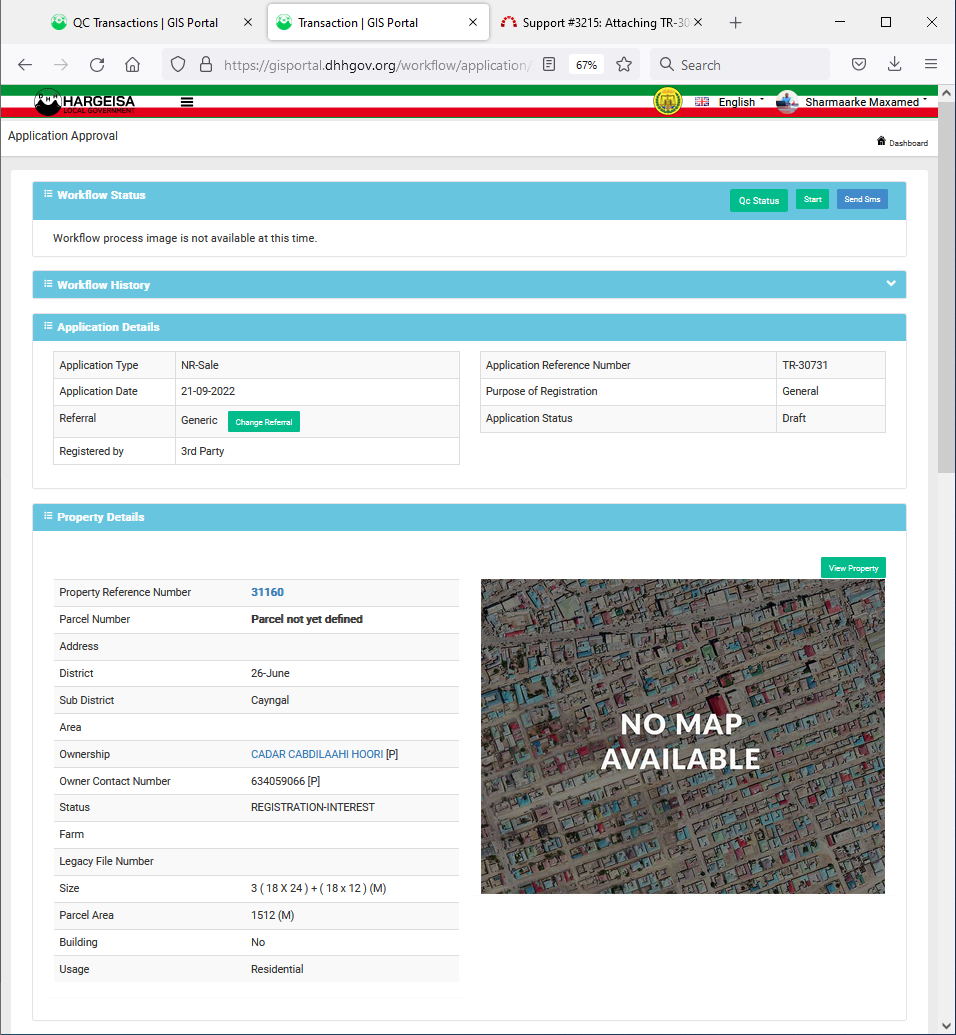Close the Transaction GIS Portal tab
This screenshot has height=1035, width=956.
tap(473, 22)
